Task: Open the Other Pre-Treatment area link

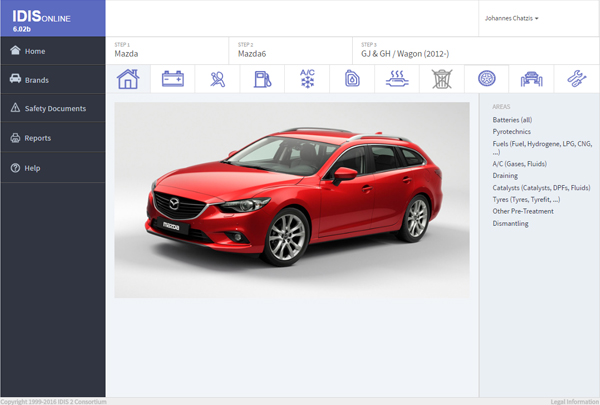Action: point(523,211)
